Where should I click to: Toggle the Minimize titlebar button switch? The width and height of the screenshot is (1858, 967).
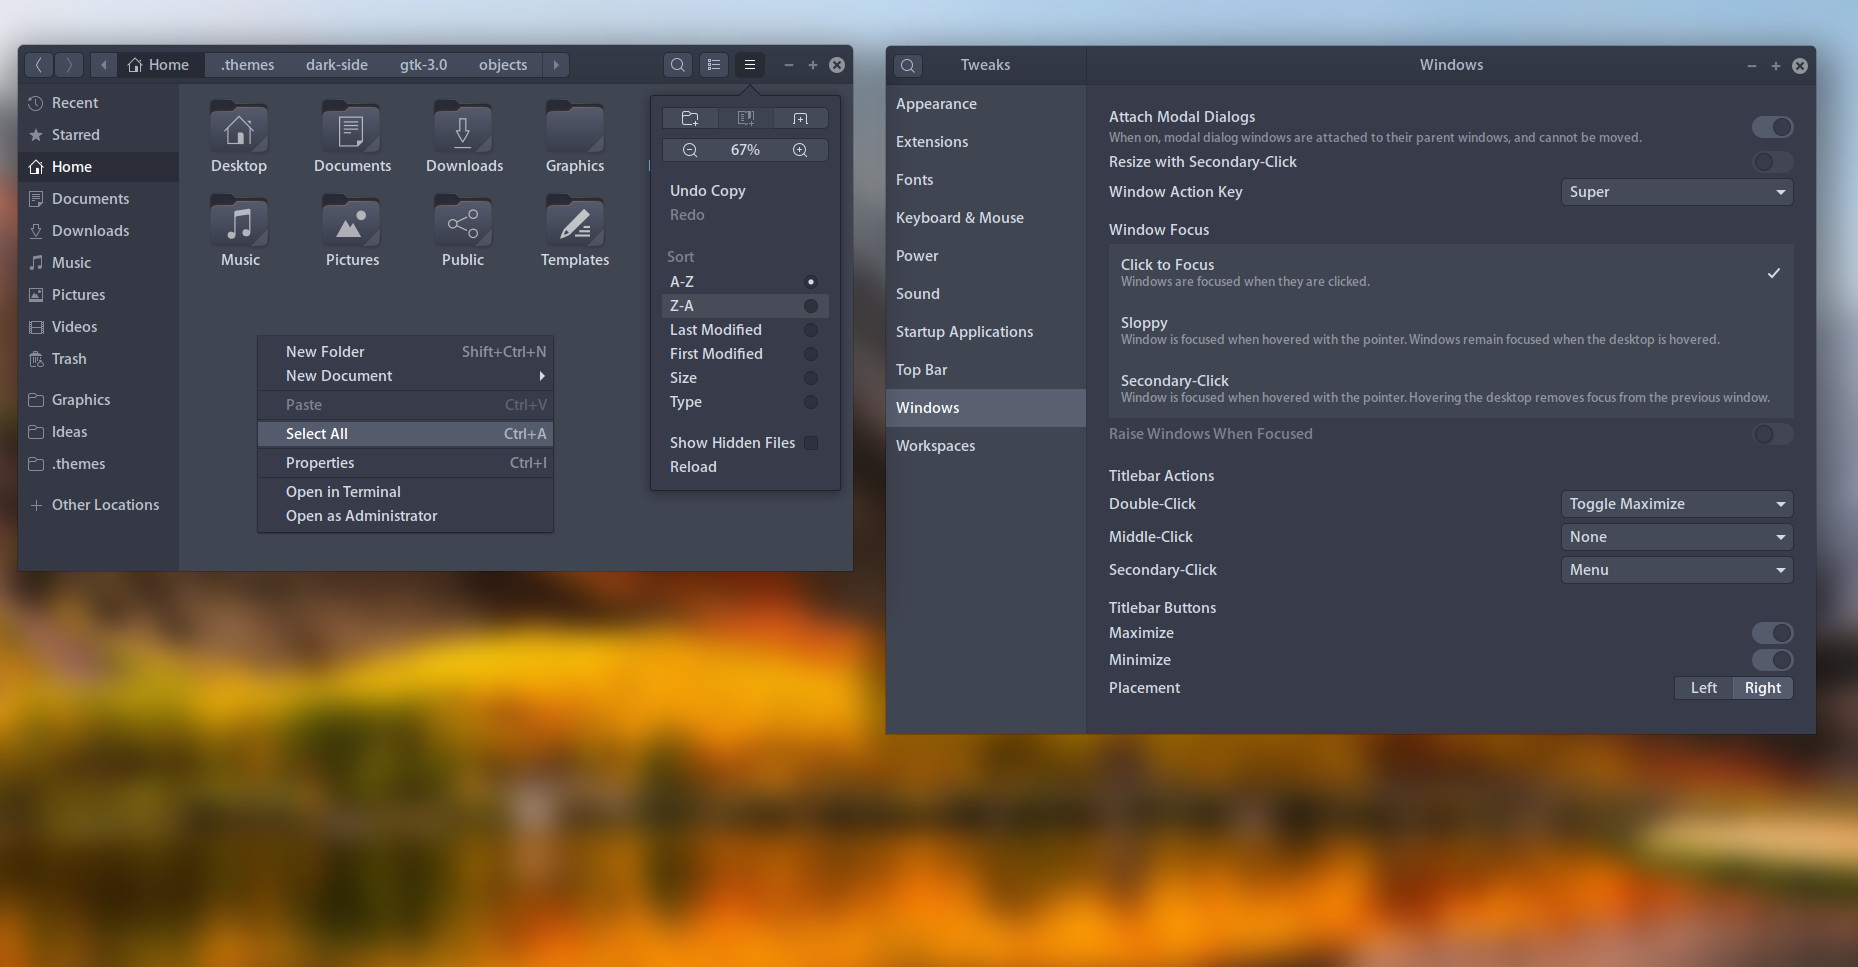(1772, 660)
